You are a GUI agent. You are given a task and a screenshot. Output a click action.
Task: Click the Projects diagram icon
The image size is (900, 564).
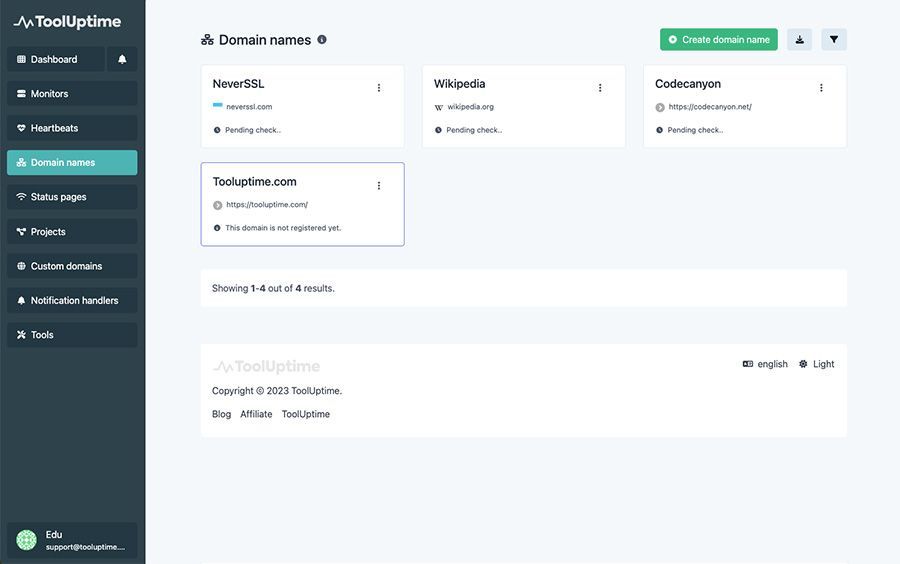(21, 232)
